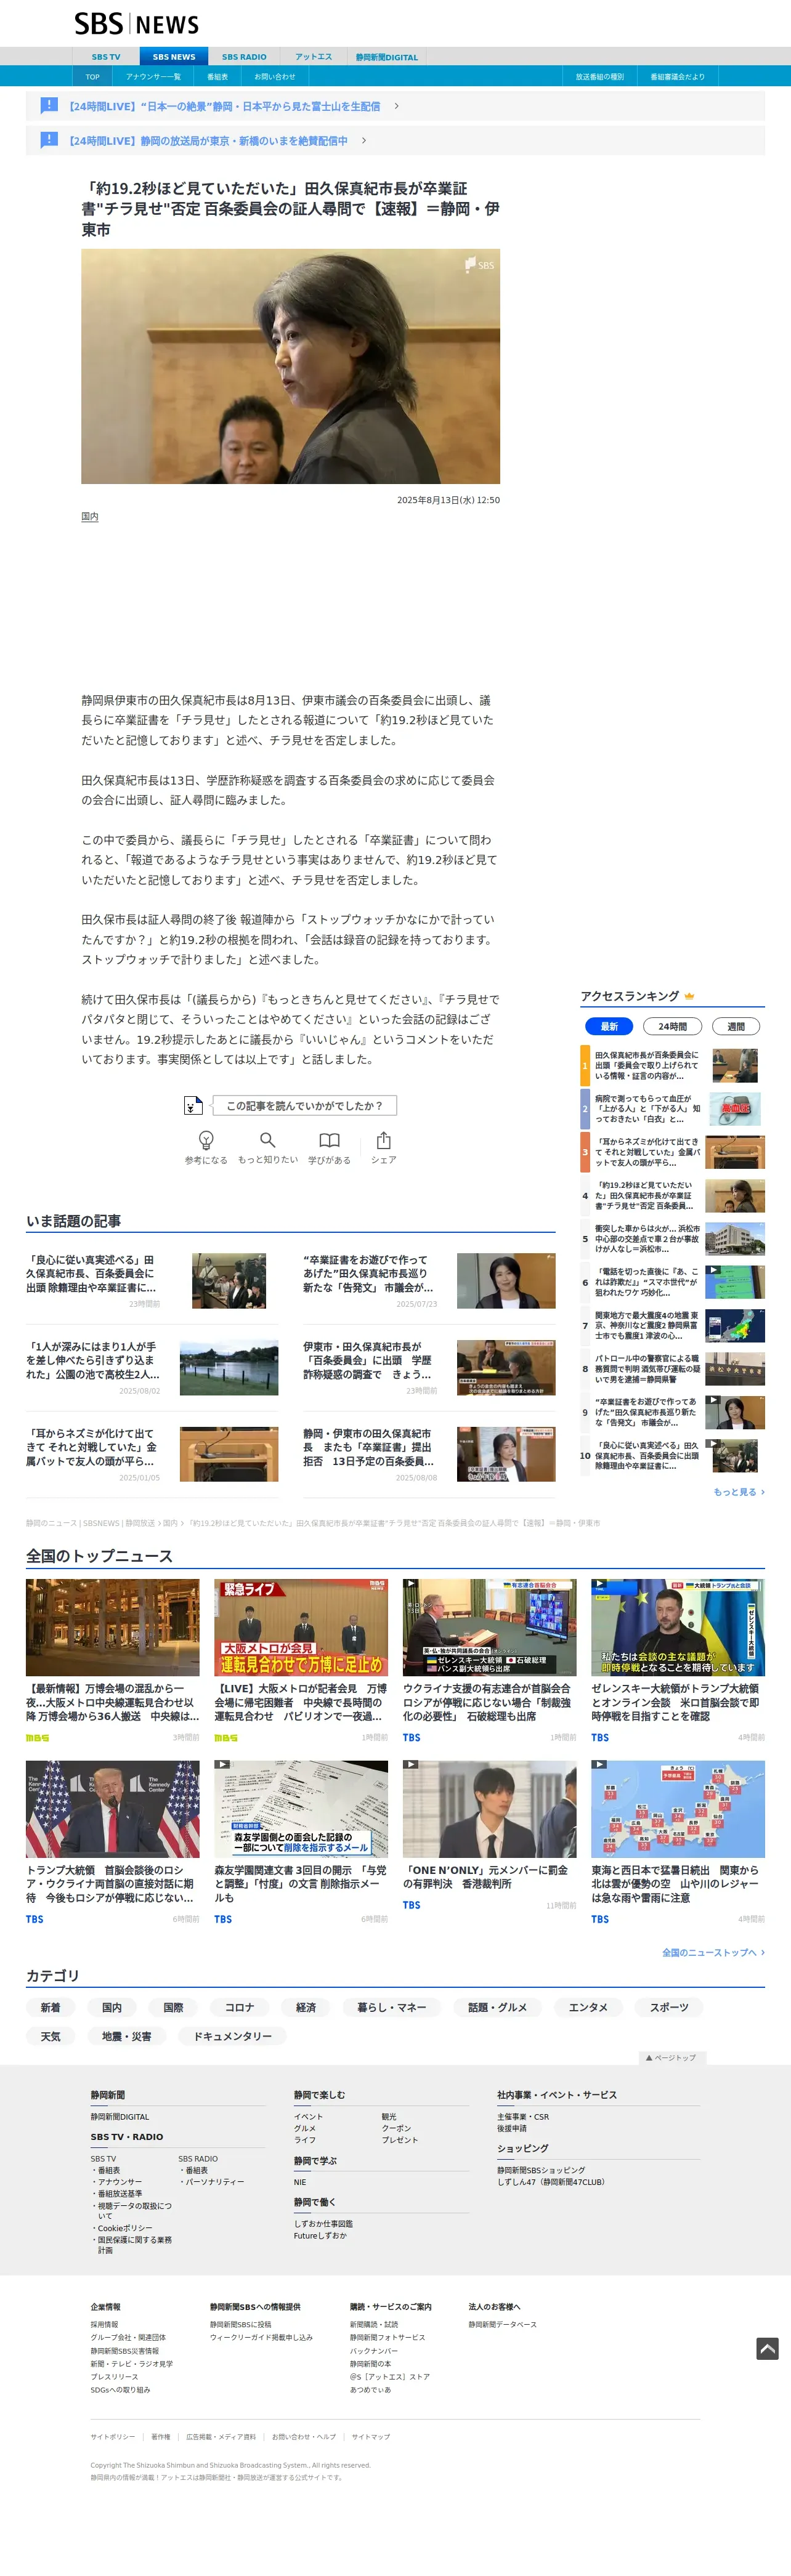Screen dimensions: 791x2576
Task: Open rank 1 article 百条委員会に出頭
Action: point(646,1065)
